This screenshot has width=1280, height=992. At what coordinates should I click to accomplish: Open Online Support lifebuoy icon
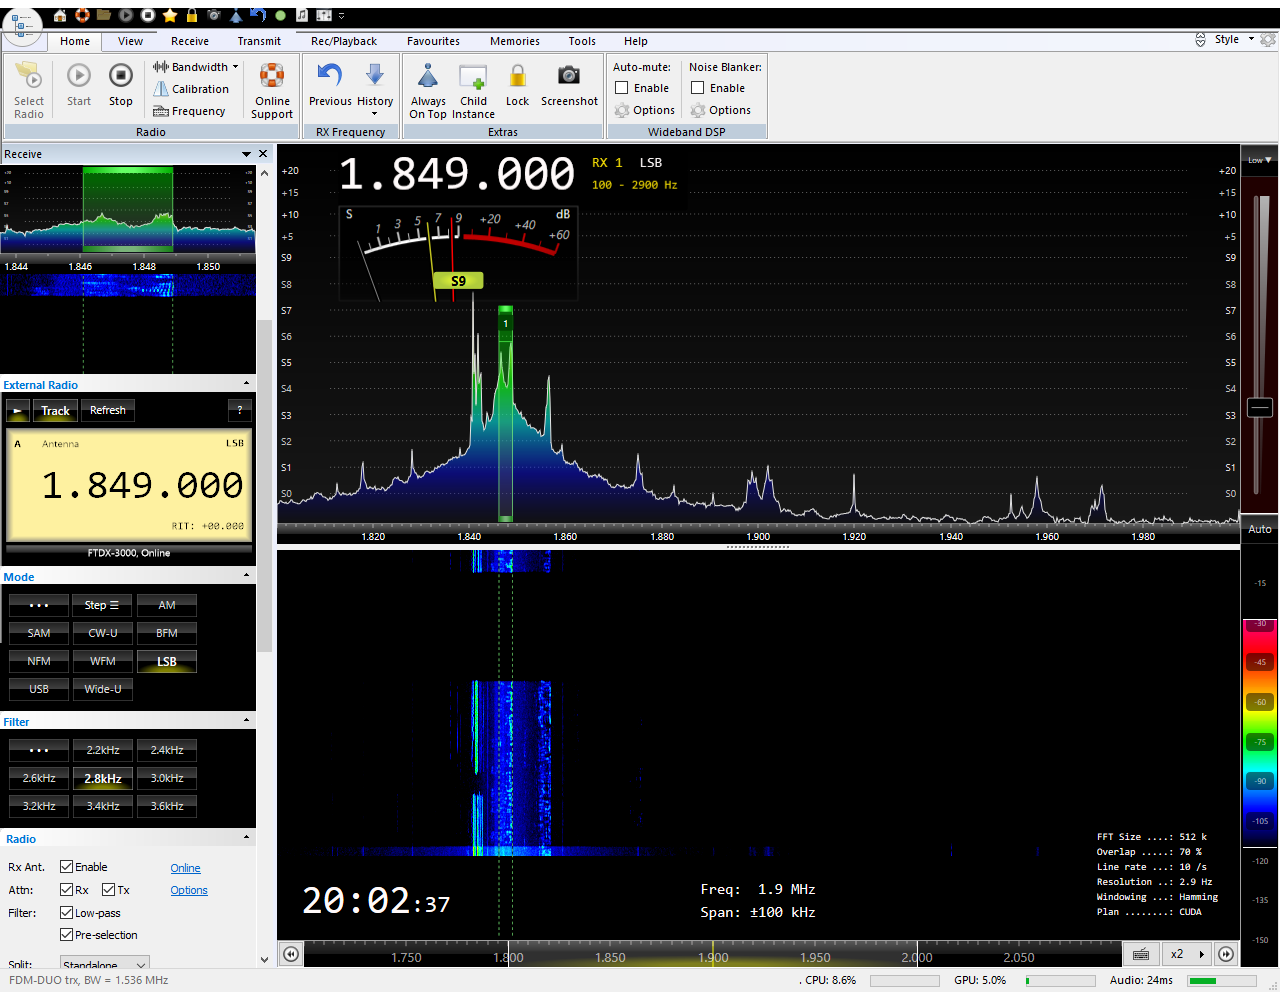[272, 77]
